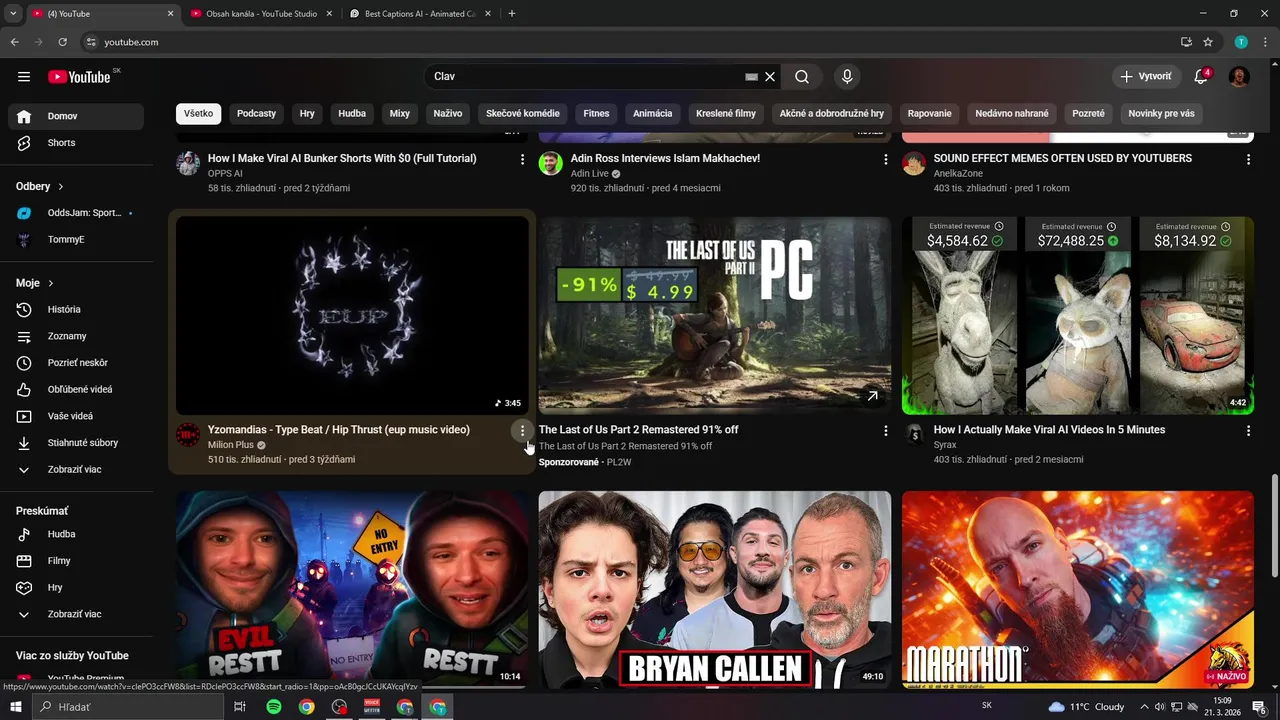Click the Milion Plus channel name
Viewport: 1280px width, 720px height.
[x=231, y=445]
